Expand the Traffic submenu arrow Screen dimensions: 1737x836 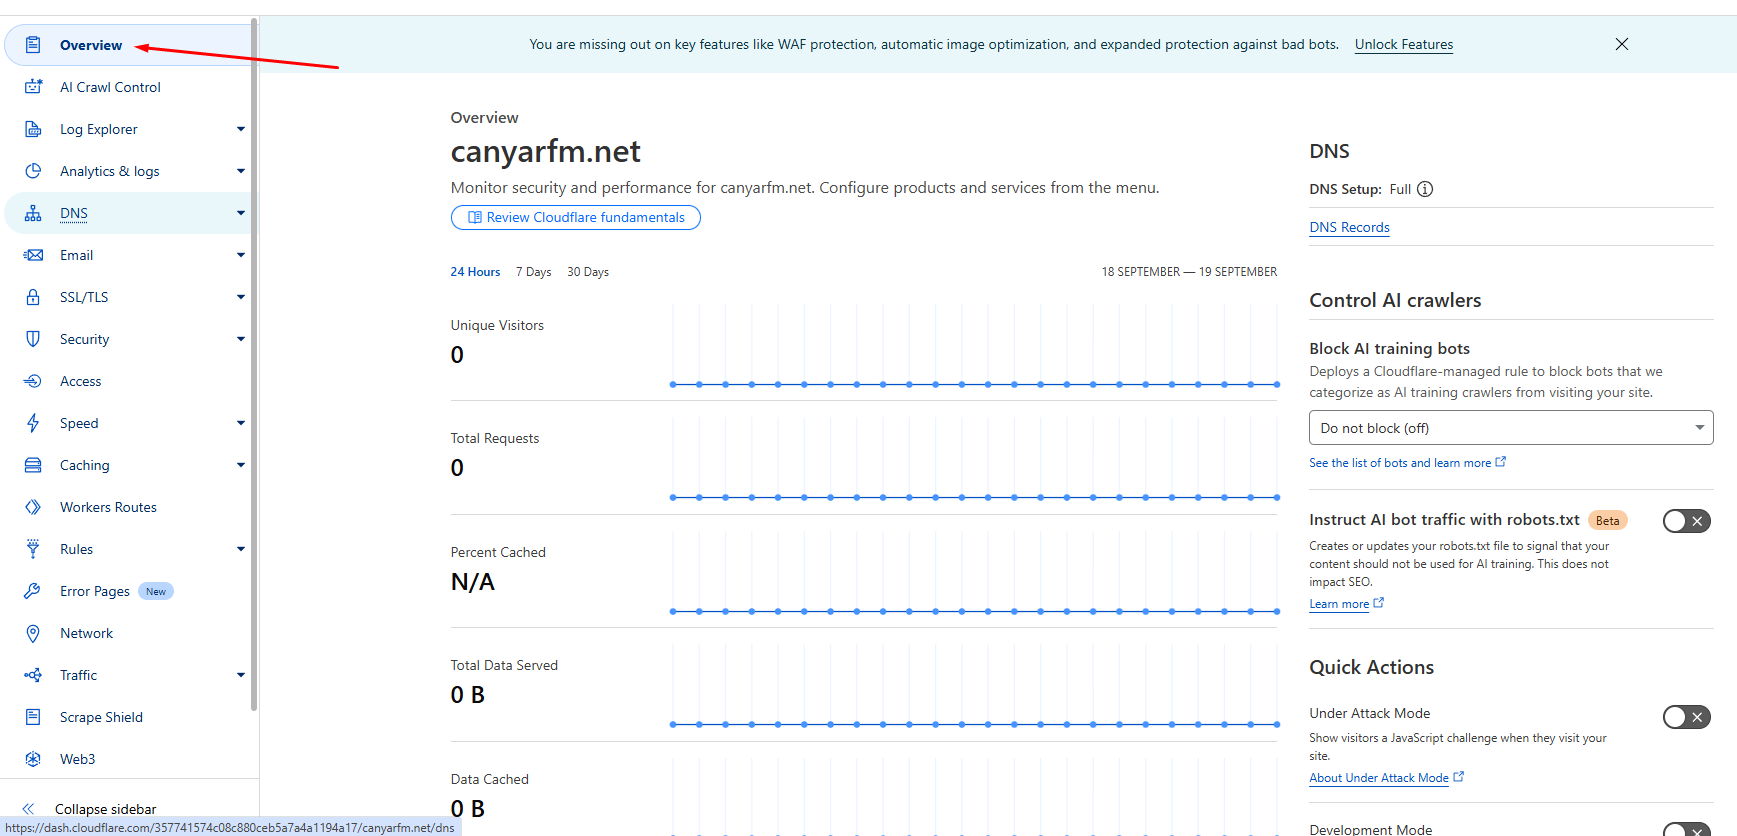point(241,675)
